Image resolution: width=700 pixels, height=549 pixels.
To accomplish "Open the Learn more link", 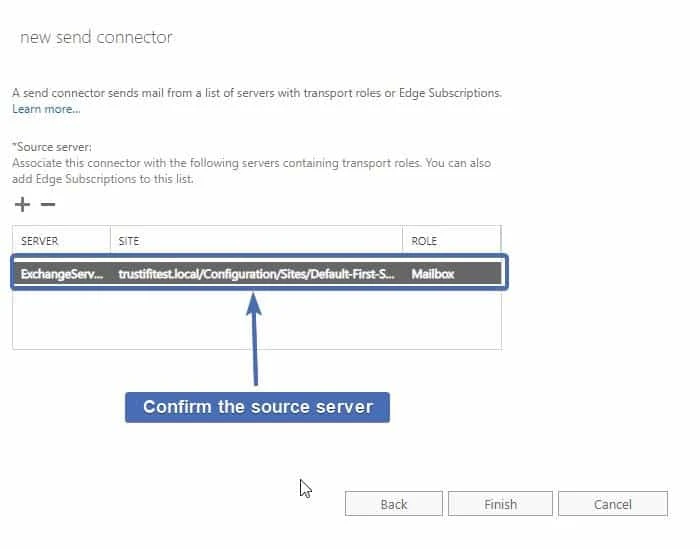I will [x=45, y=109].
